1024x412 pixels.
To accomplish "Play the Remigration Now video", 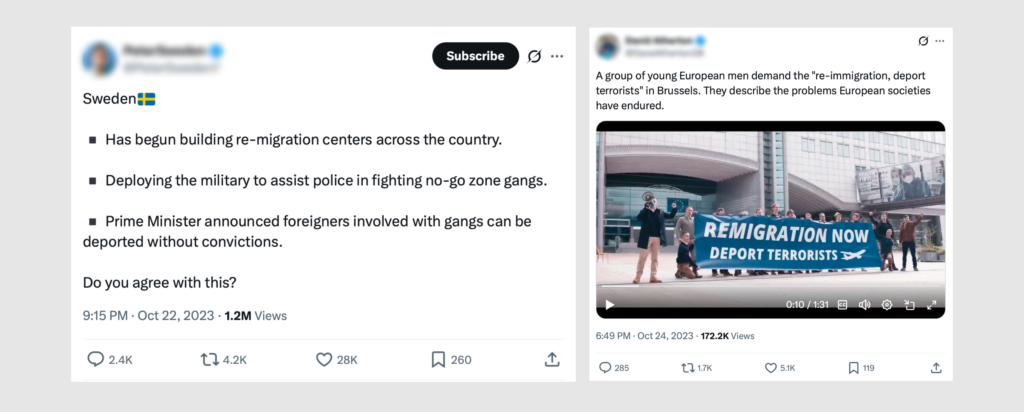I will pos(610,305).
